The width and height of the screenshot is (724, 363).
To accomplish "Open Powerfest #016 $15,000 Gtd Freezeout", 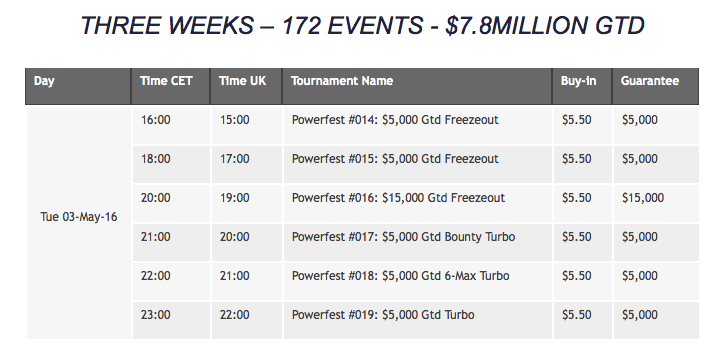I will 398,198.
